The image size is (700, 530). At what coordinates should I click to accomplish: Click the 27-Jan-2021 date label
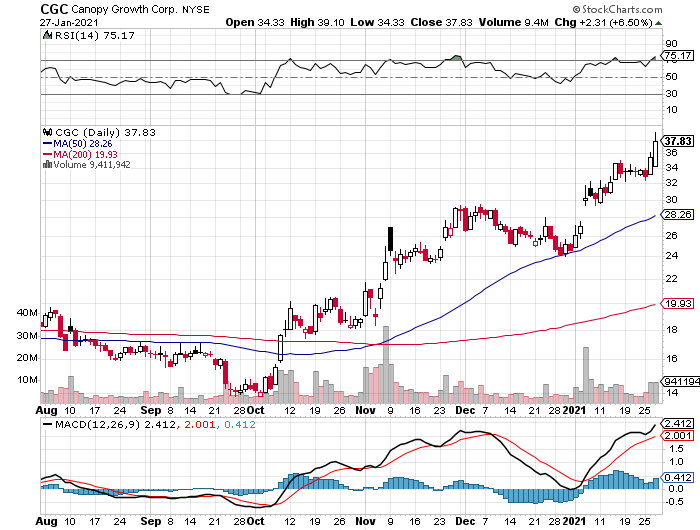tap(69, 22)
